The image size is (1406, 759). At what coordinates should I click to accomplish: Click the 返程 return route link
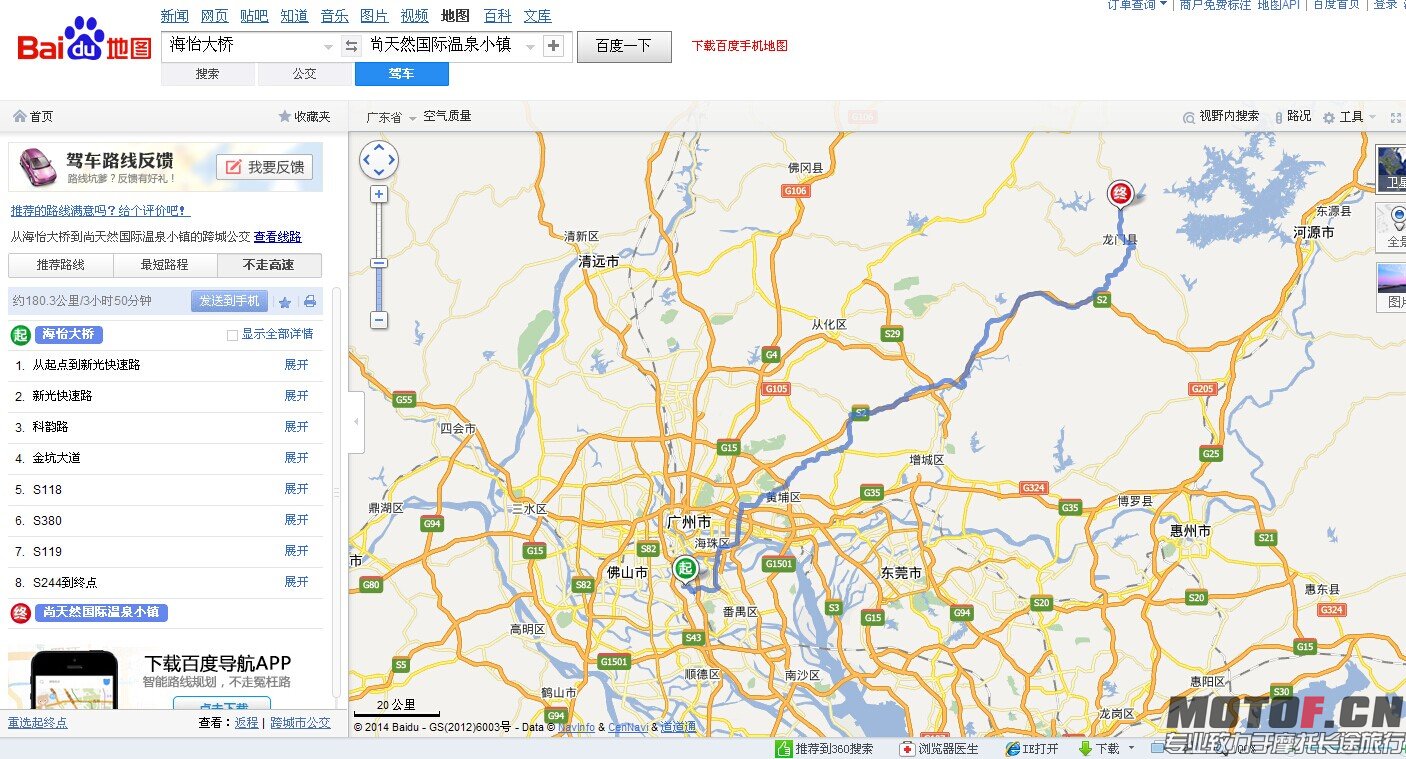click(x=246, y=723)
